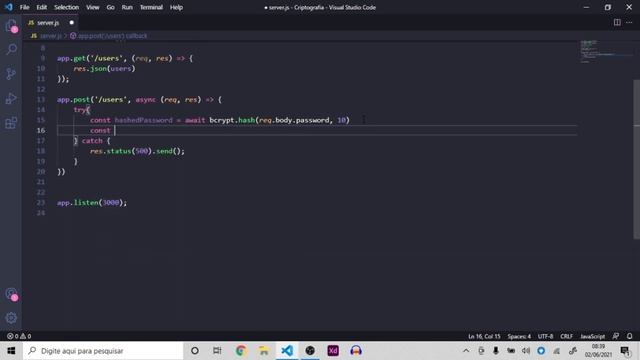Open the taskbar clock and date
640x360 pixels.
point(598,351)
